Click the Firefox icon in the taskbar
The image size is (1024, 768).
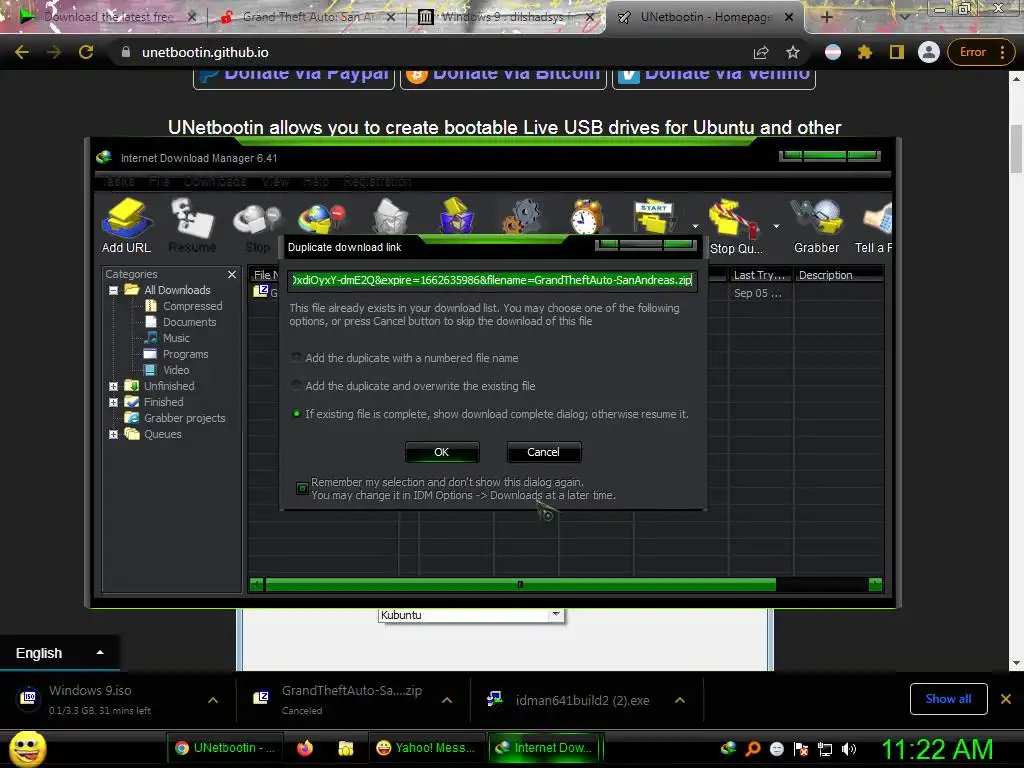[x=305, y=748]
